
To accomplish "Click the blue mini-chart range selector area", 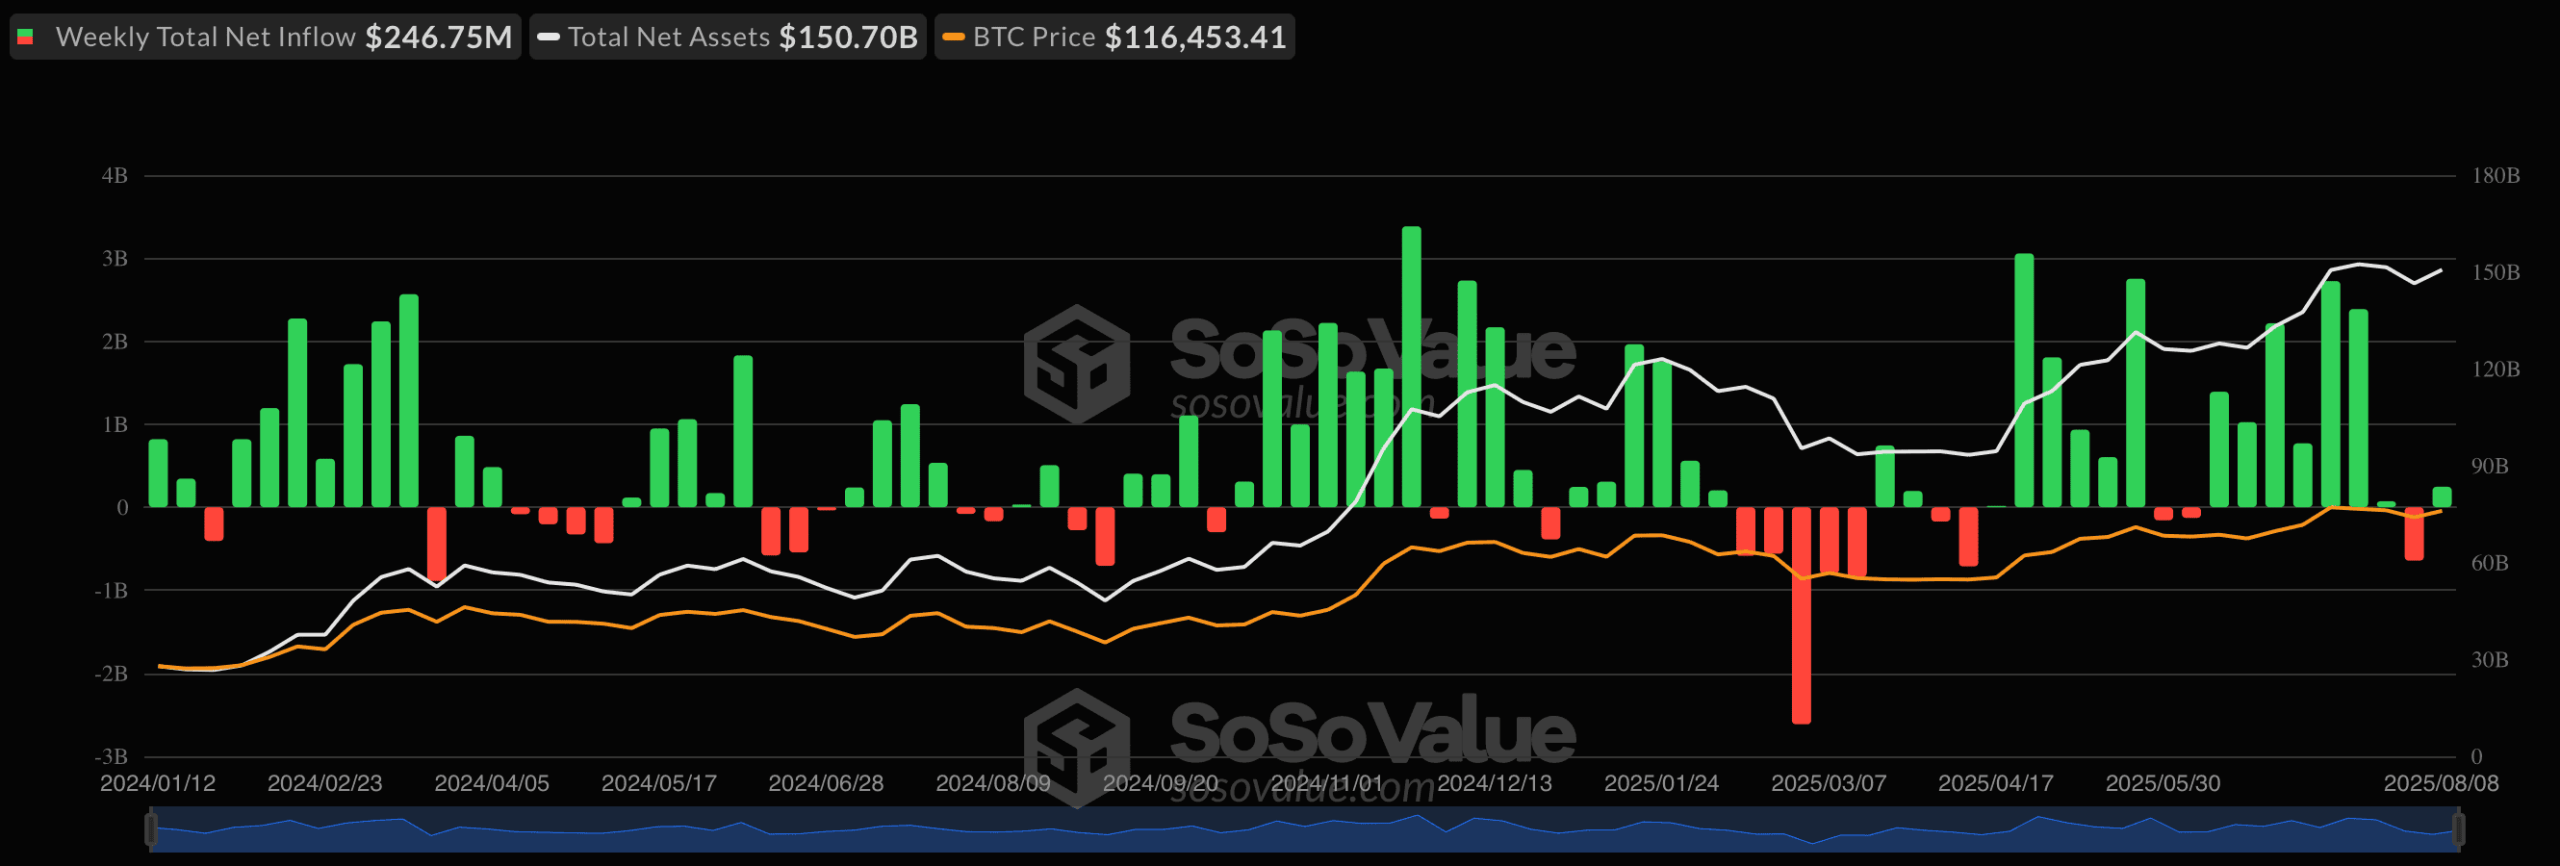I will click(1304, 830).
